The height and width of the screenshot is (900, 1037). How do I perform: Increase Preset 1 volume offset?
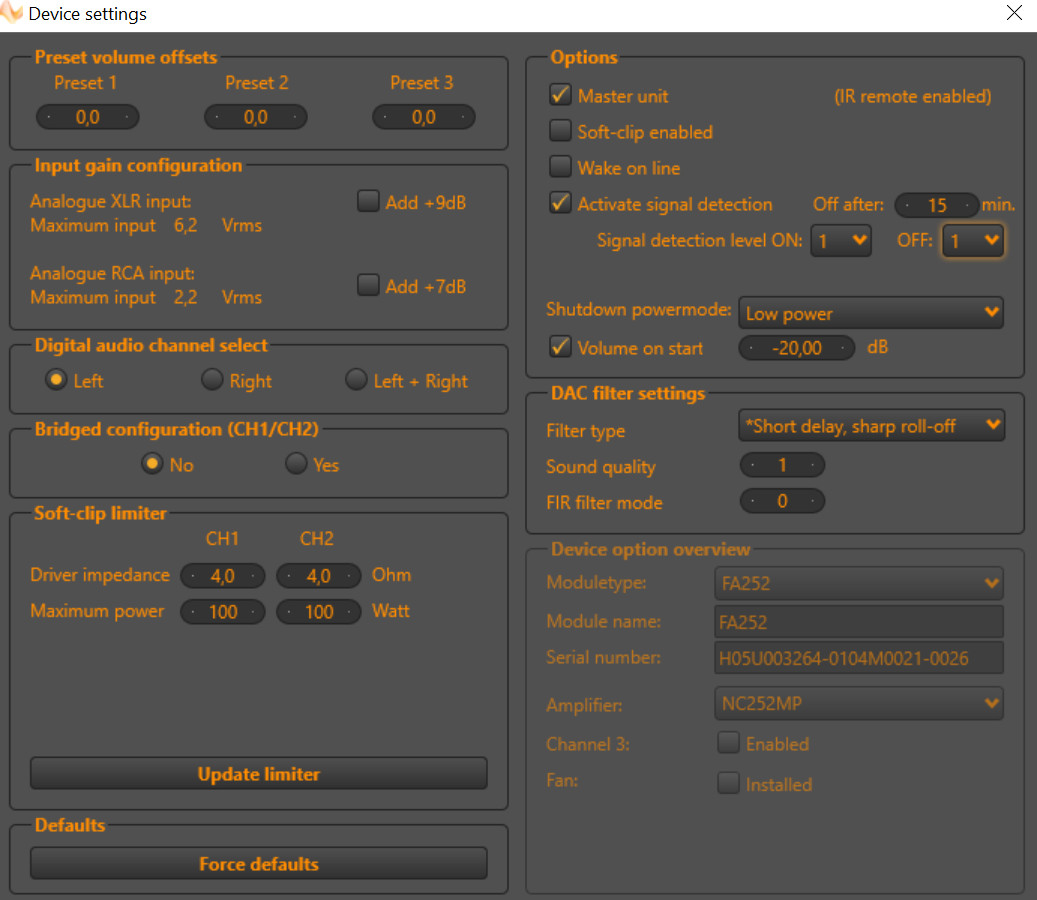[127, 117]
